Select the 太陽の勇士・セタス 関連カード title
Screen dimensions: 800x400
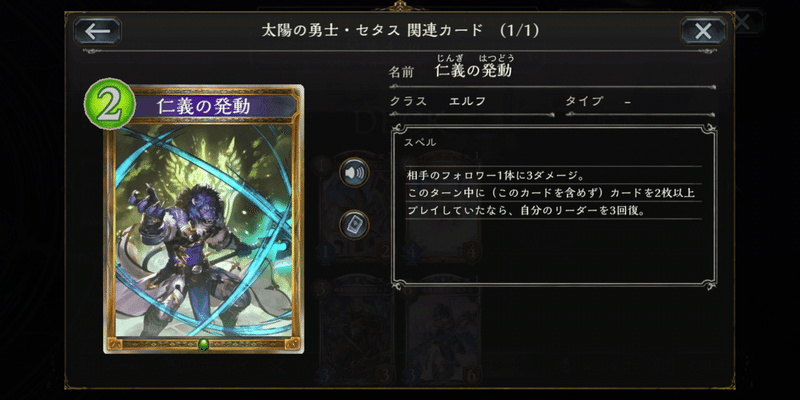[x=372, y=31]
